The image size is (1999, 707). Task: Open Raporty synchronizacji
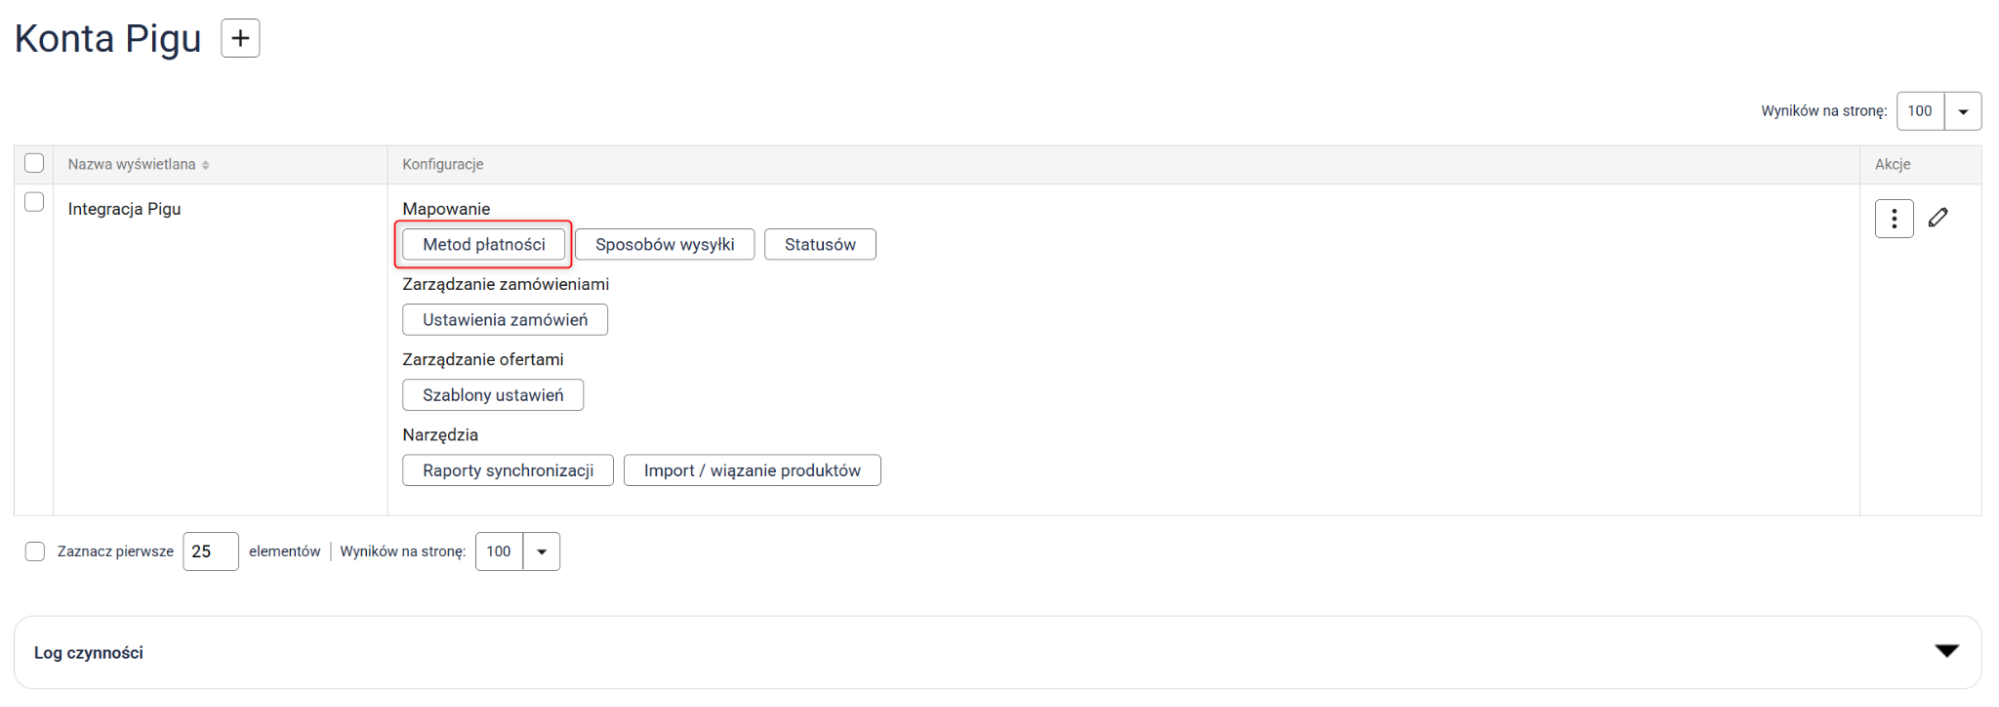pyautogui.click(x=508, y=471)
